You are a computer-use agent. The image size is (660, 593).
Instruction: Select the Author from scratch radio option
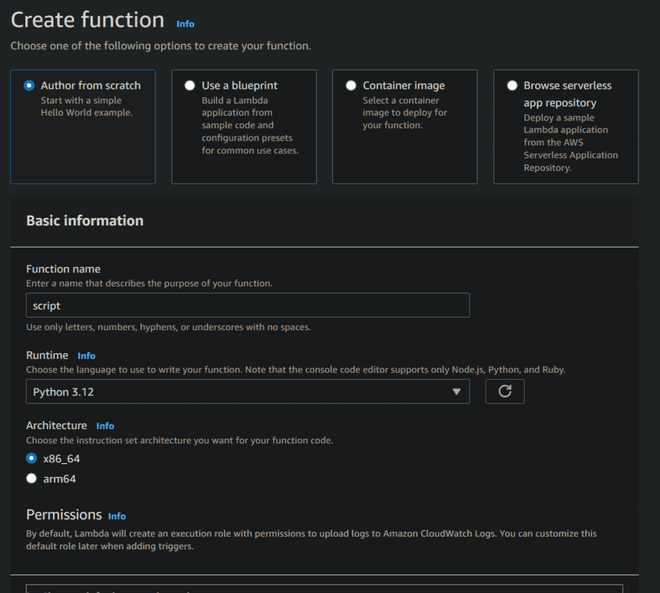tap(30, 86)
